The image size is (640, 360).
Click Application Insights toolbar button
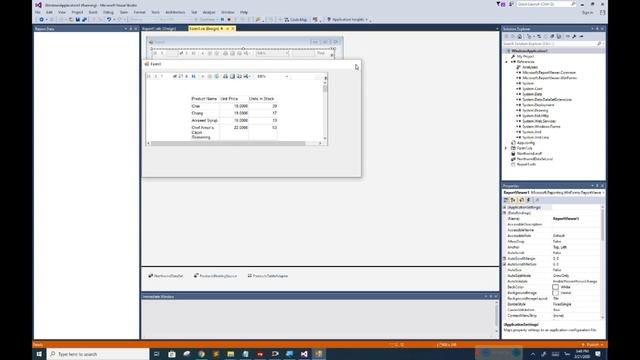[348, 19]
